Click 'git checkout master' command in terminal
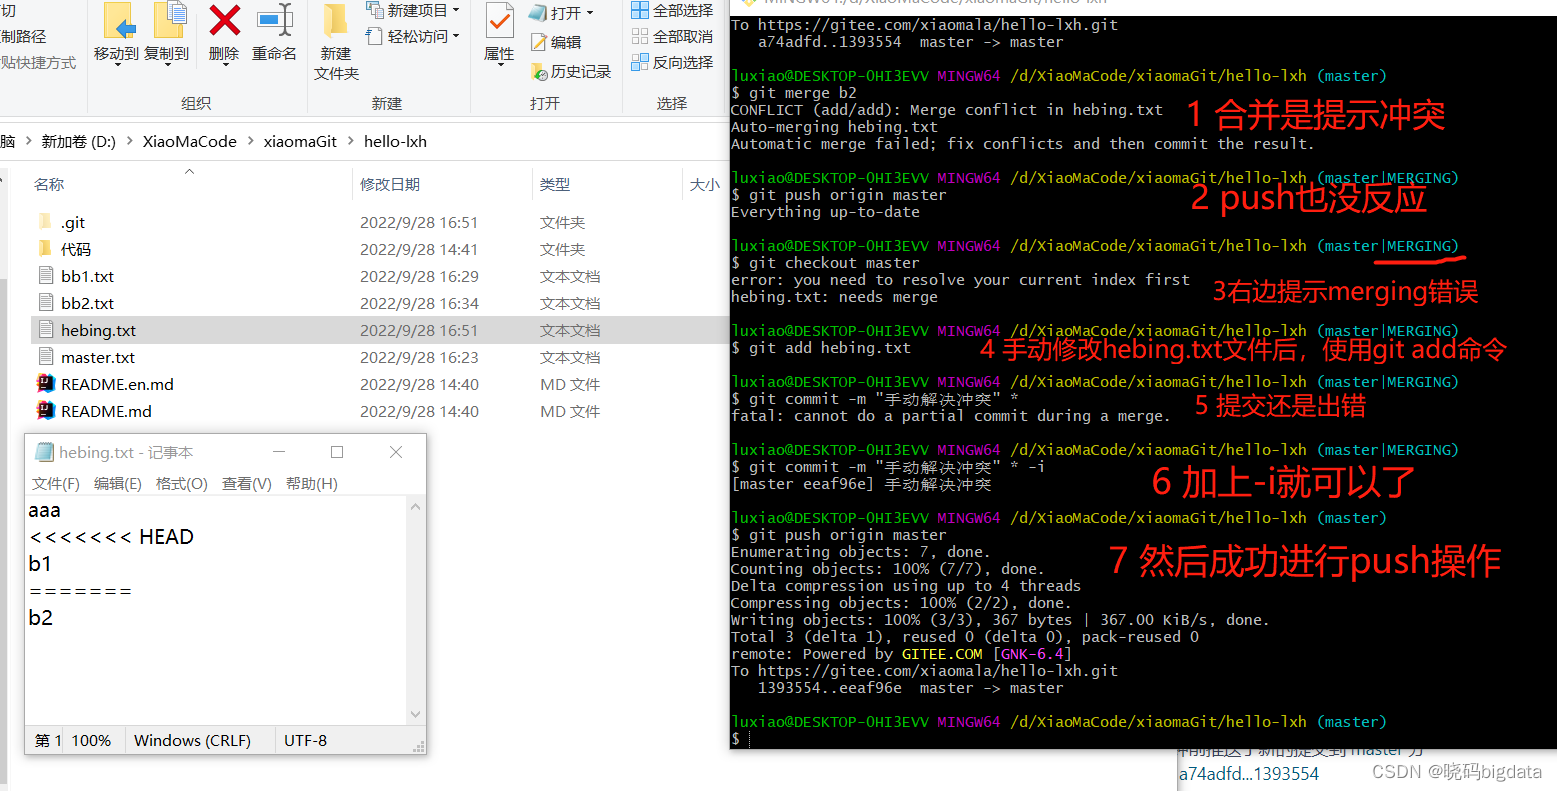 click(834, 263)
